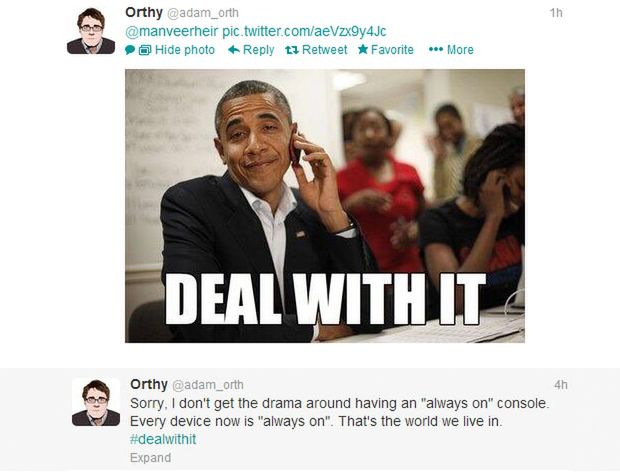Expand the "always on" console tweet
The width and height of the screenshot is (620, 472).
coord(151,457)
